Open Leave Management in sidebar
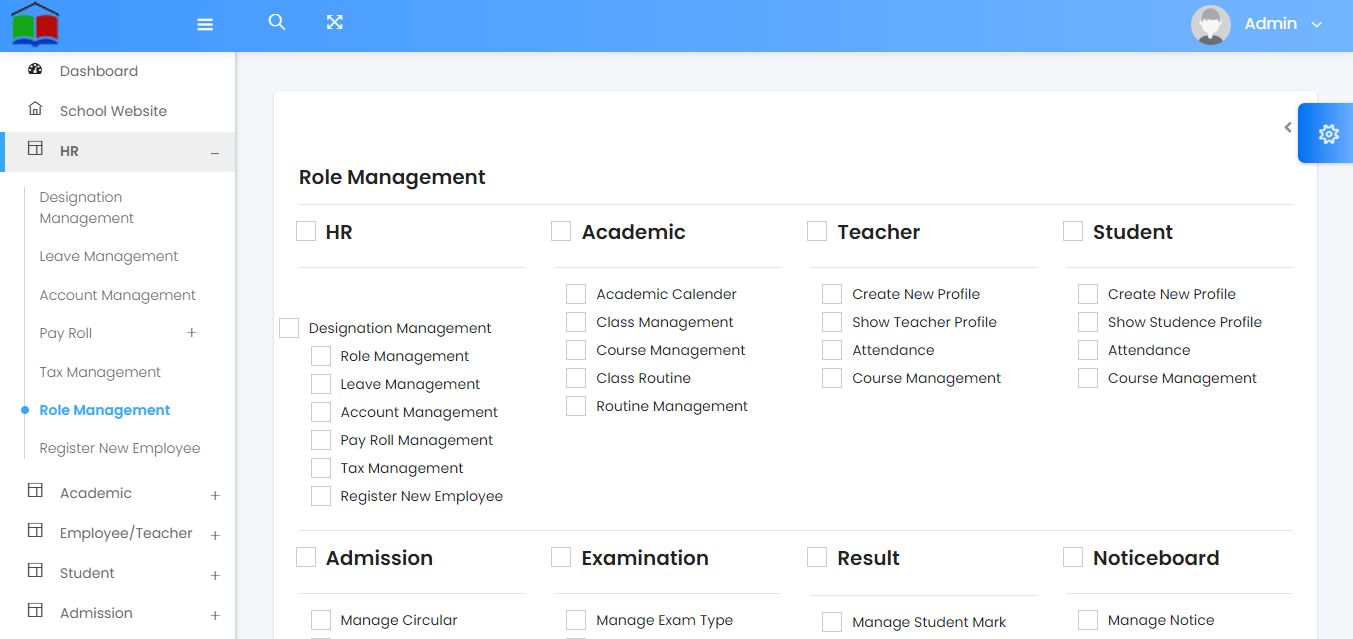Viewport: 1353px width, 639px height. click(x=109, y=256)
